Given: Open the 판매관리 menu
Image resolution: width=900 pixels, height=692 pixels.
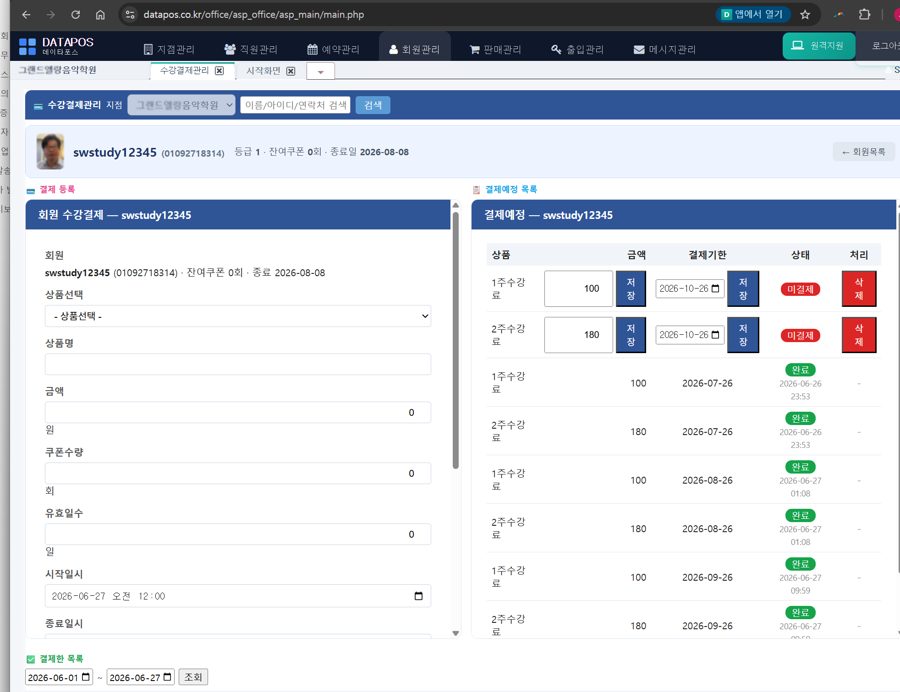Looking at the screenshot, I should coord(495,49).
